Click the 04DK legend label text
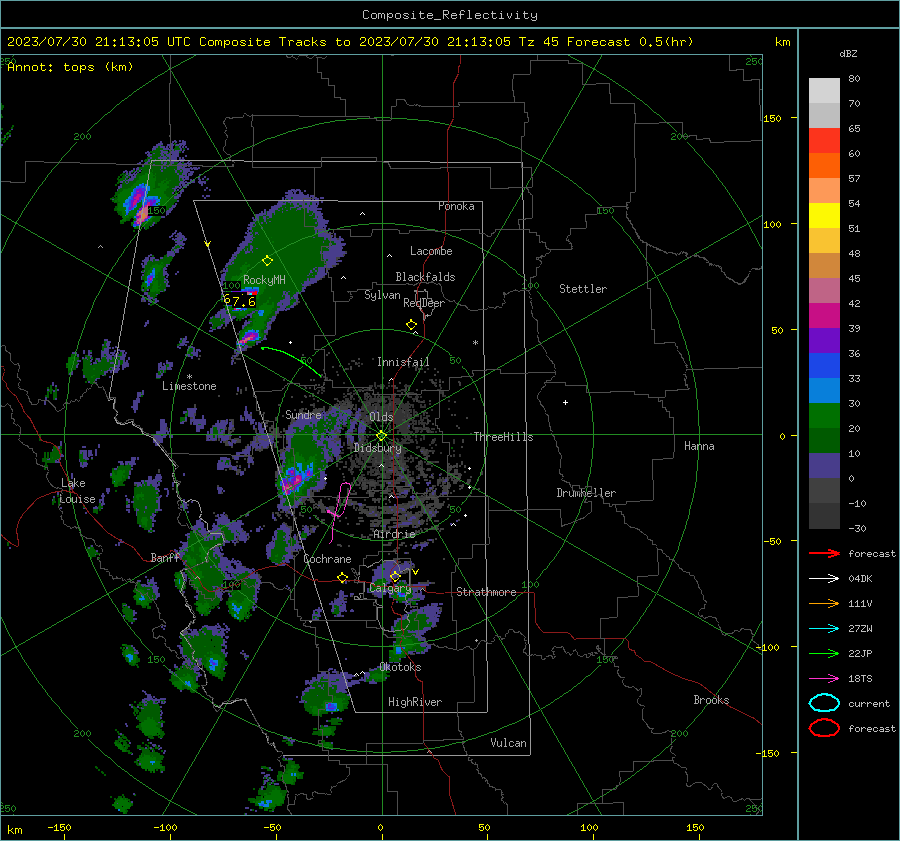The image size is (900, 841). coord(860,579)
